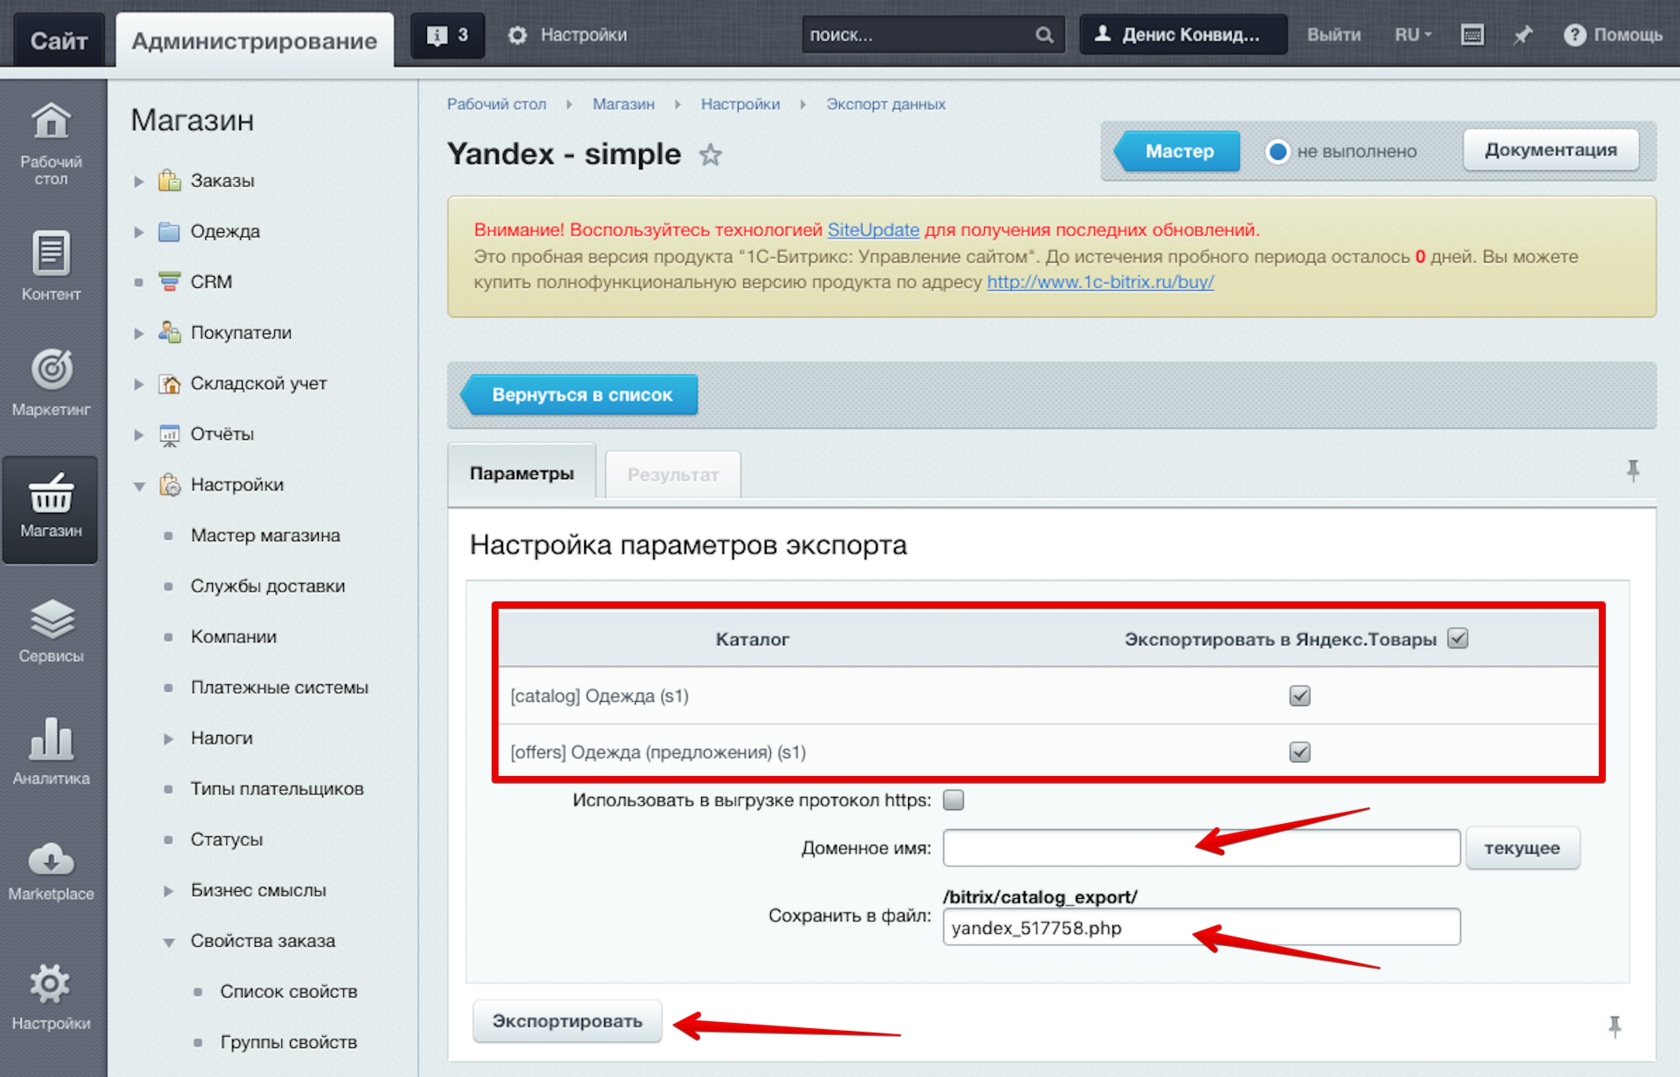Expand the Одежда tree node

pyautogui.click(x=139, y=232)
